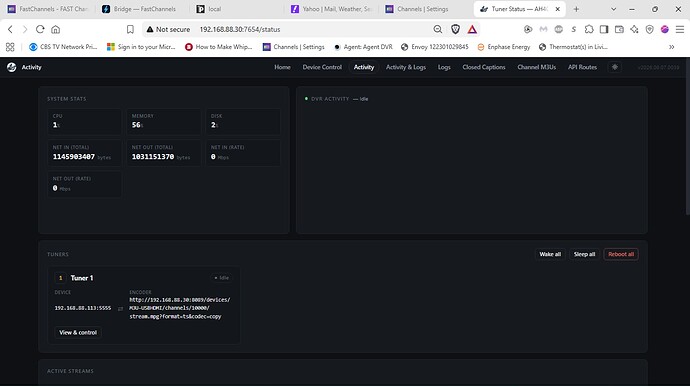Screen dimensions: 690x387
Task: Open the Brave VPN shield icon
Action: point(650,29)
